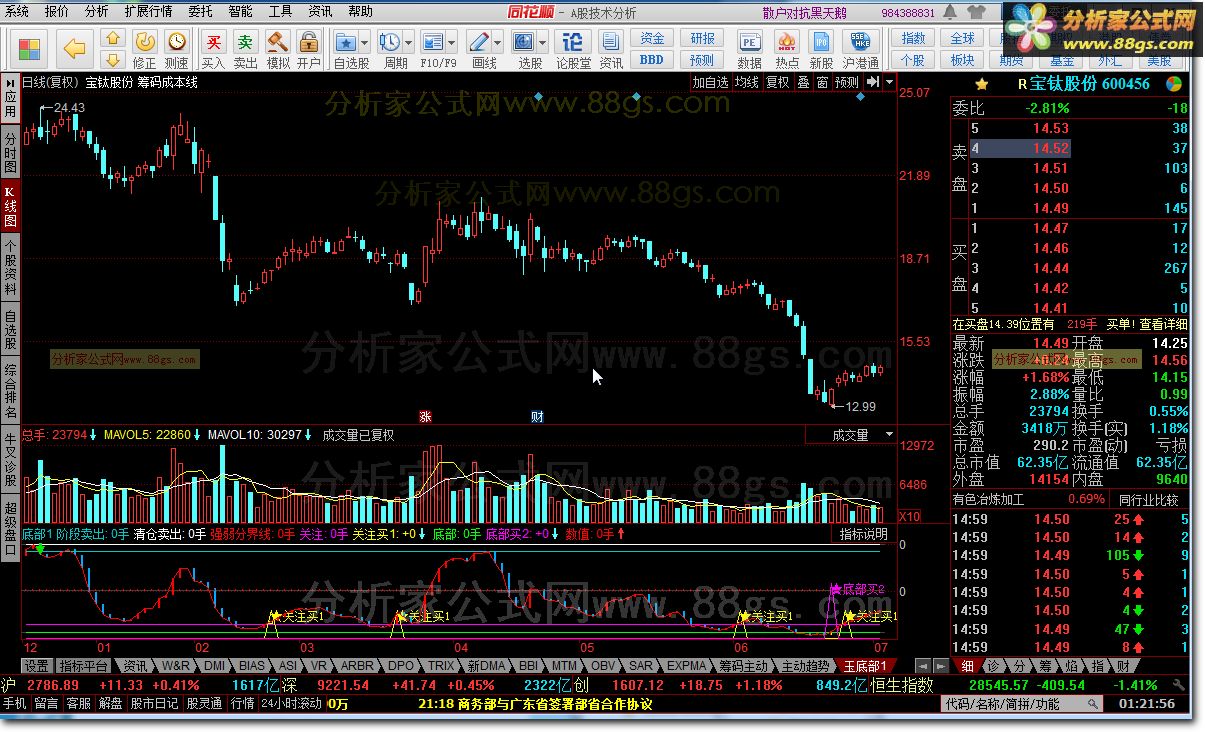
Task: Click 查看详细 link
Action: click(x=1163, y=324)
